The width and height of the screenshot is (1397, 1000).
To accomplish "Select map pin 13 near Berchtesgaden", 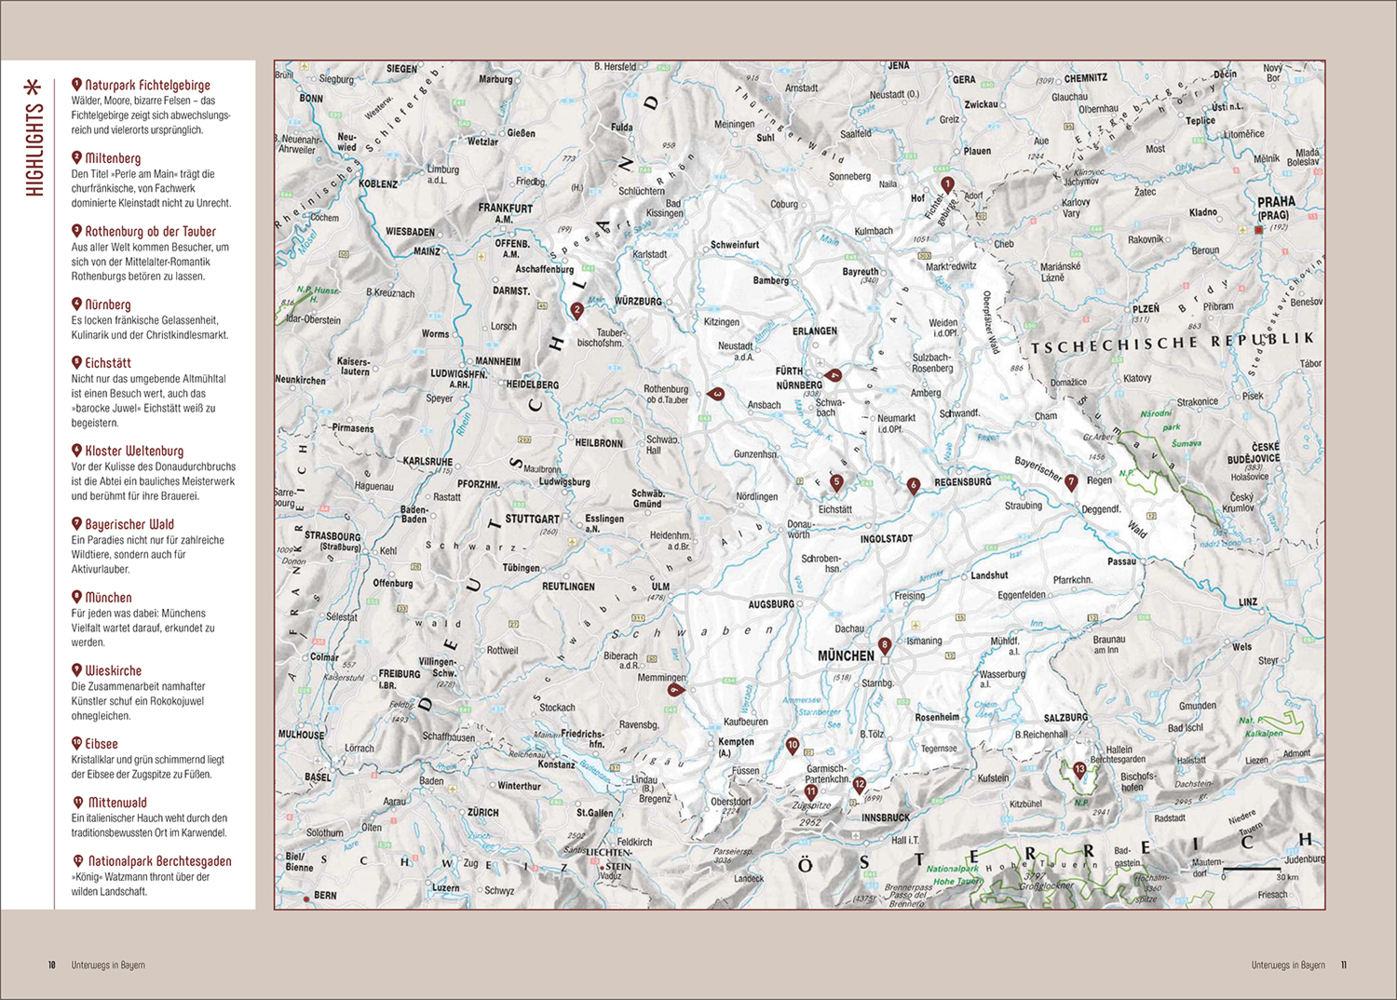I will tap(1079, 770).
